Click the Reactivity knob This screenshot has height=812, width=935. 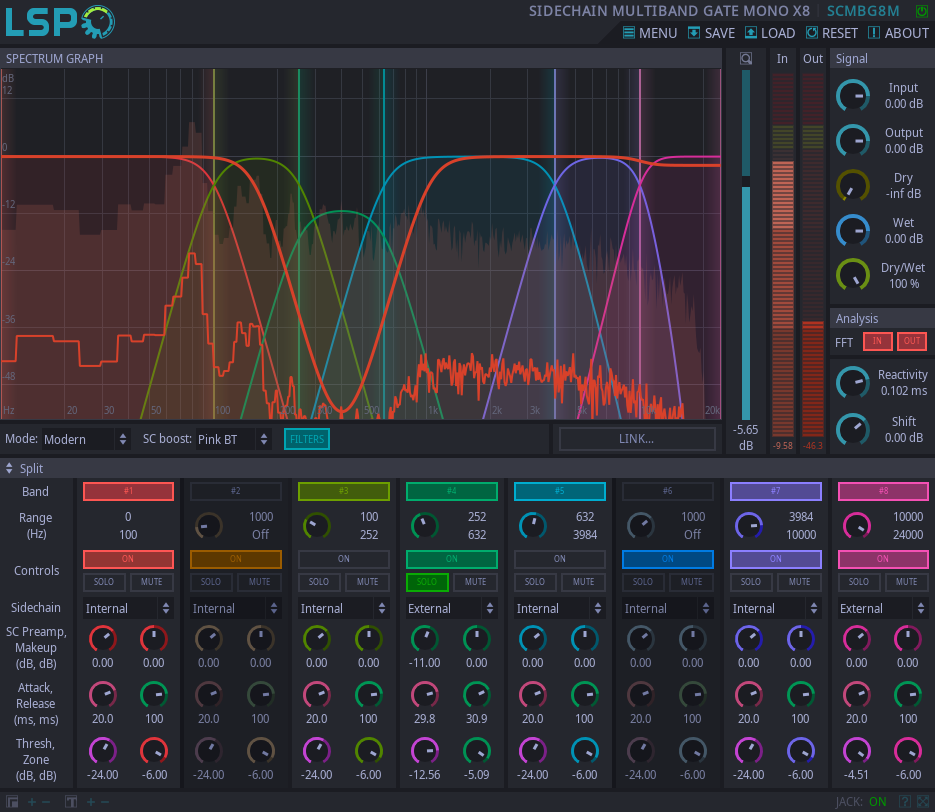pos(853,382)
